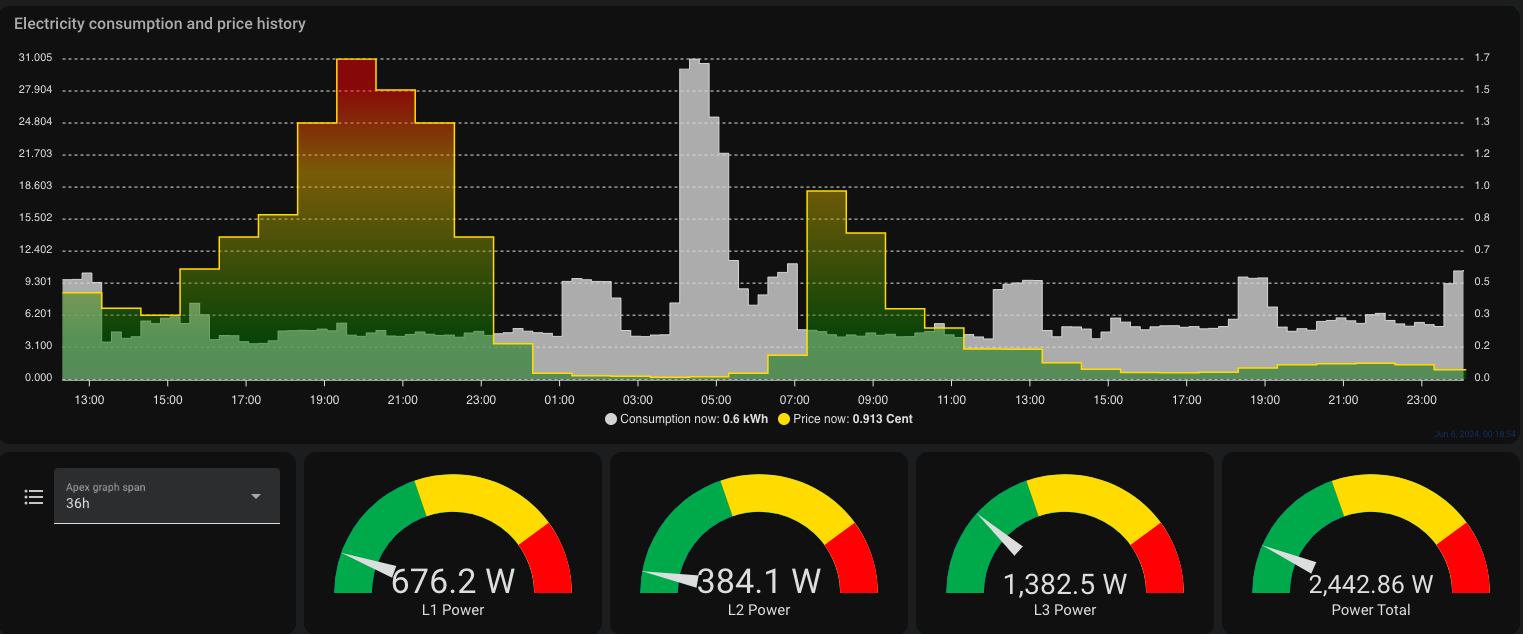Click the L3 Power label

1065,610
